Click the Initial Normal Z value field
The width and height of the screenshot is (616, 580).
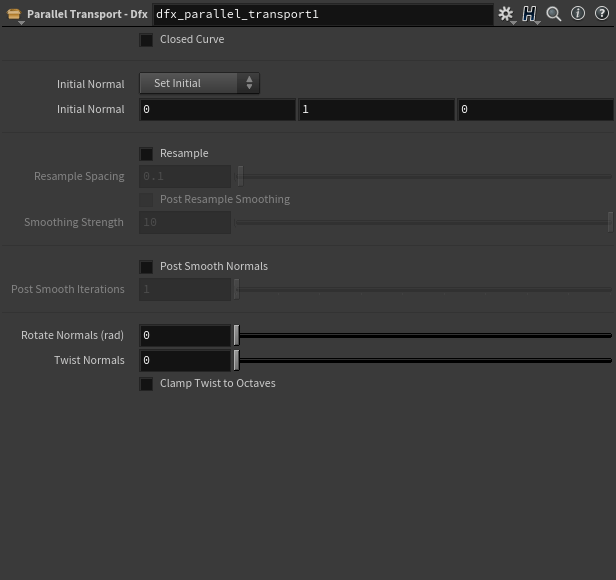(x=535, y=110)
